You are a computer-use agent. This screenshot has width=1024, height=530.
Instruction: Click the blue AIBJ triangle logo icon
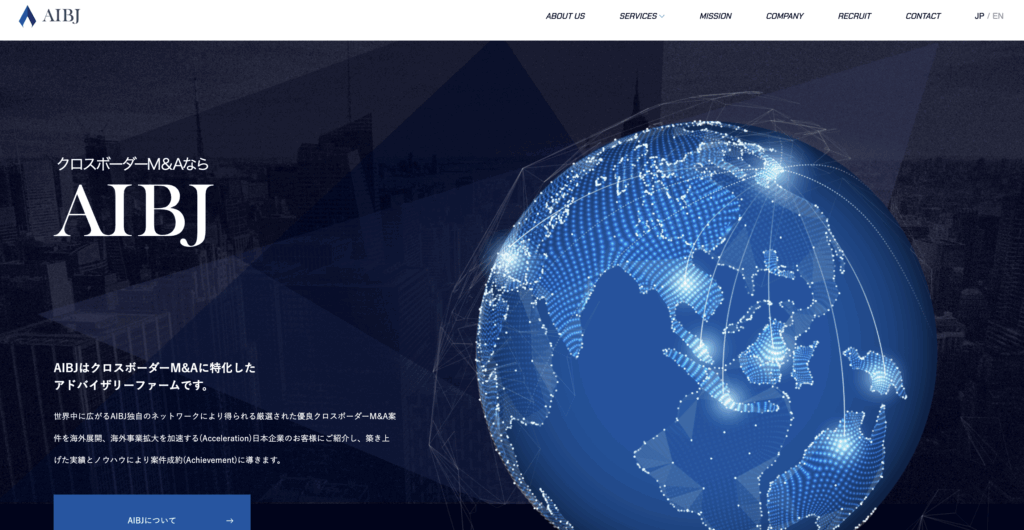(28, 16)
